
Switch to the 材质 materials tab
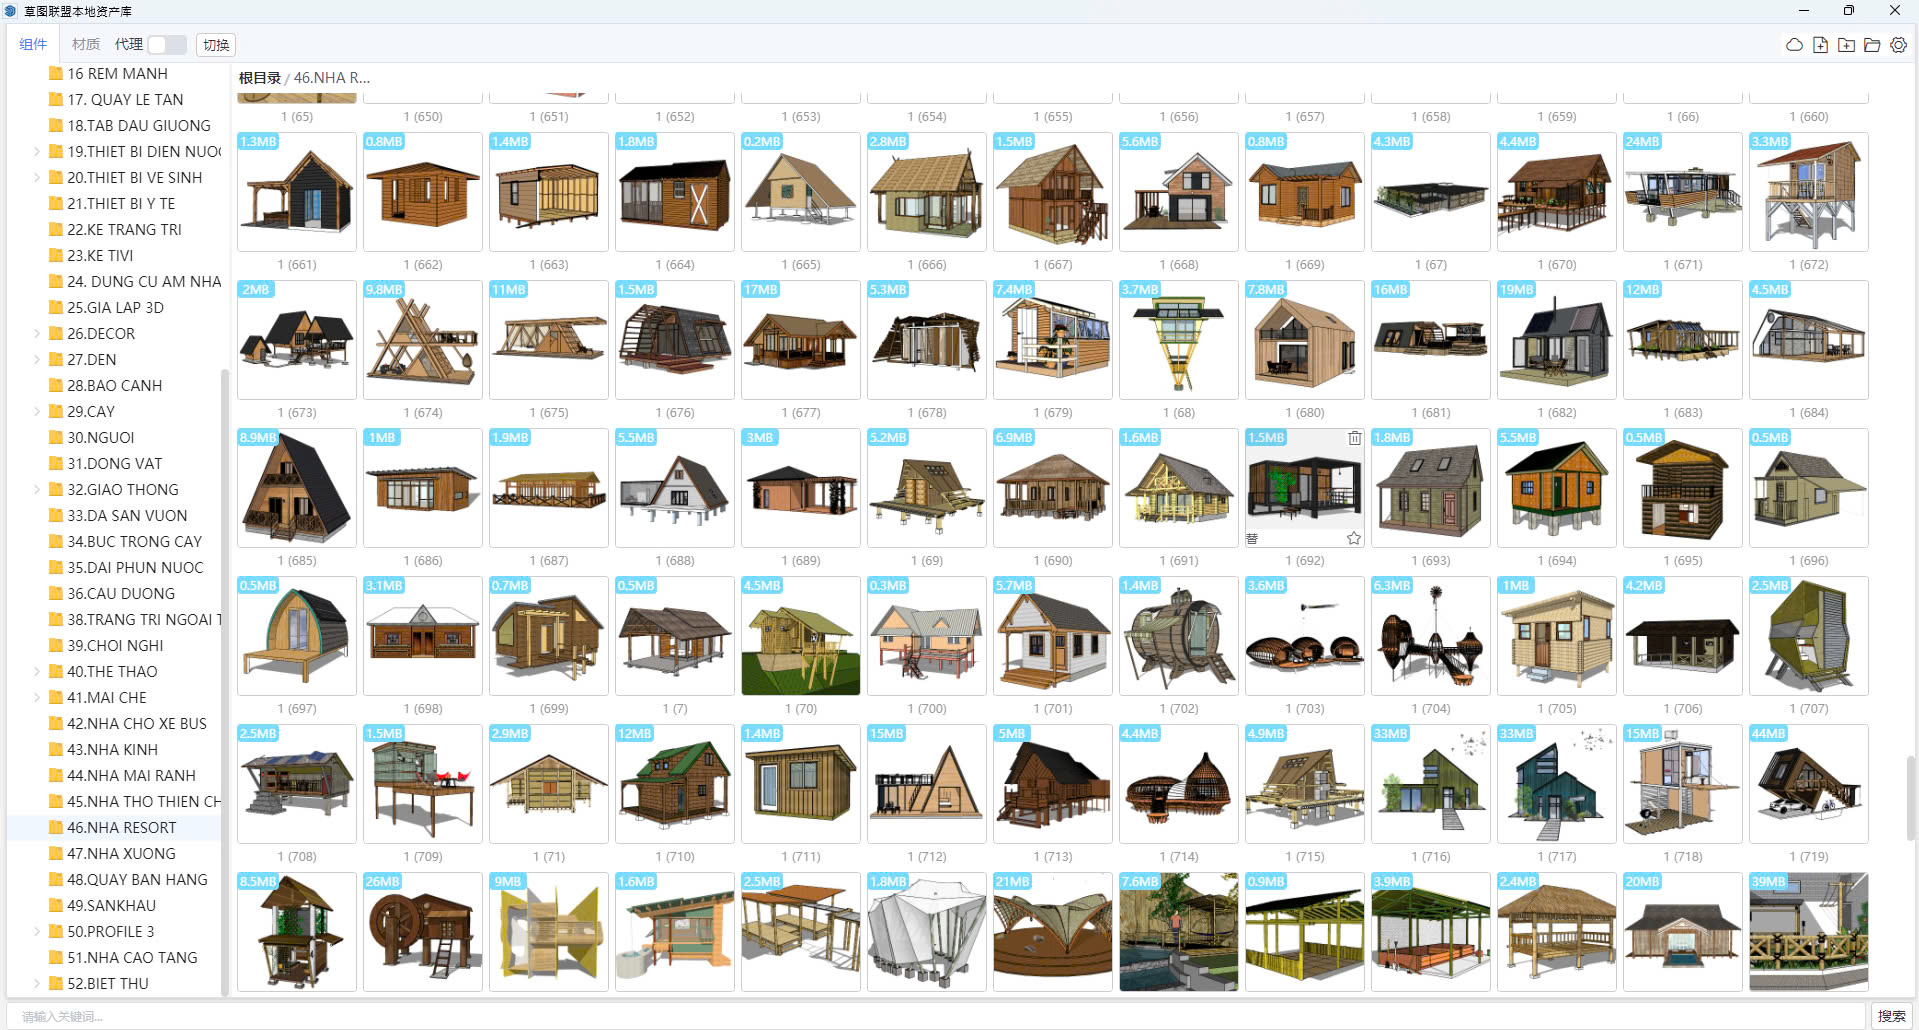pos(86,44)
